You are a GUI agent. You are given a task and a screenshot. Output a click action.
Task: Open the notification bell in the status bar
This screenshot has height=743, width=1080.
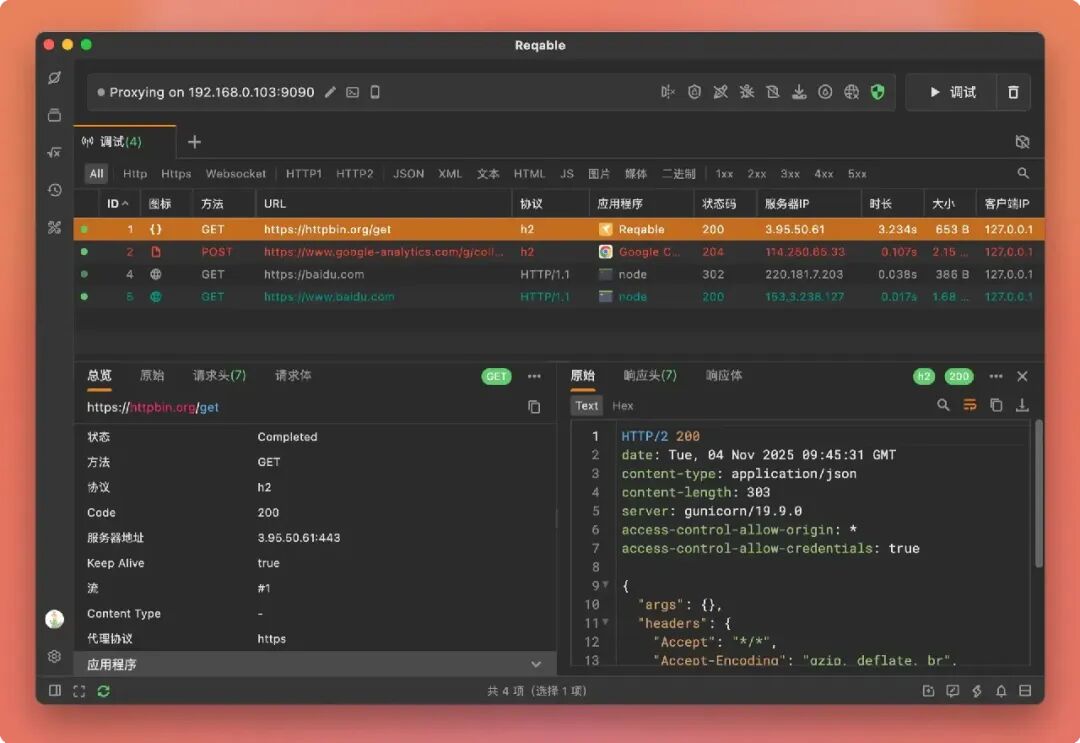coord(1001,691)
